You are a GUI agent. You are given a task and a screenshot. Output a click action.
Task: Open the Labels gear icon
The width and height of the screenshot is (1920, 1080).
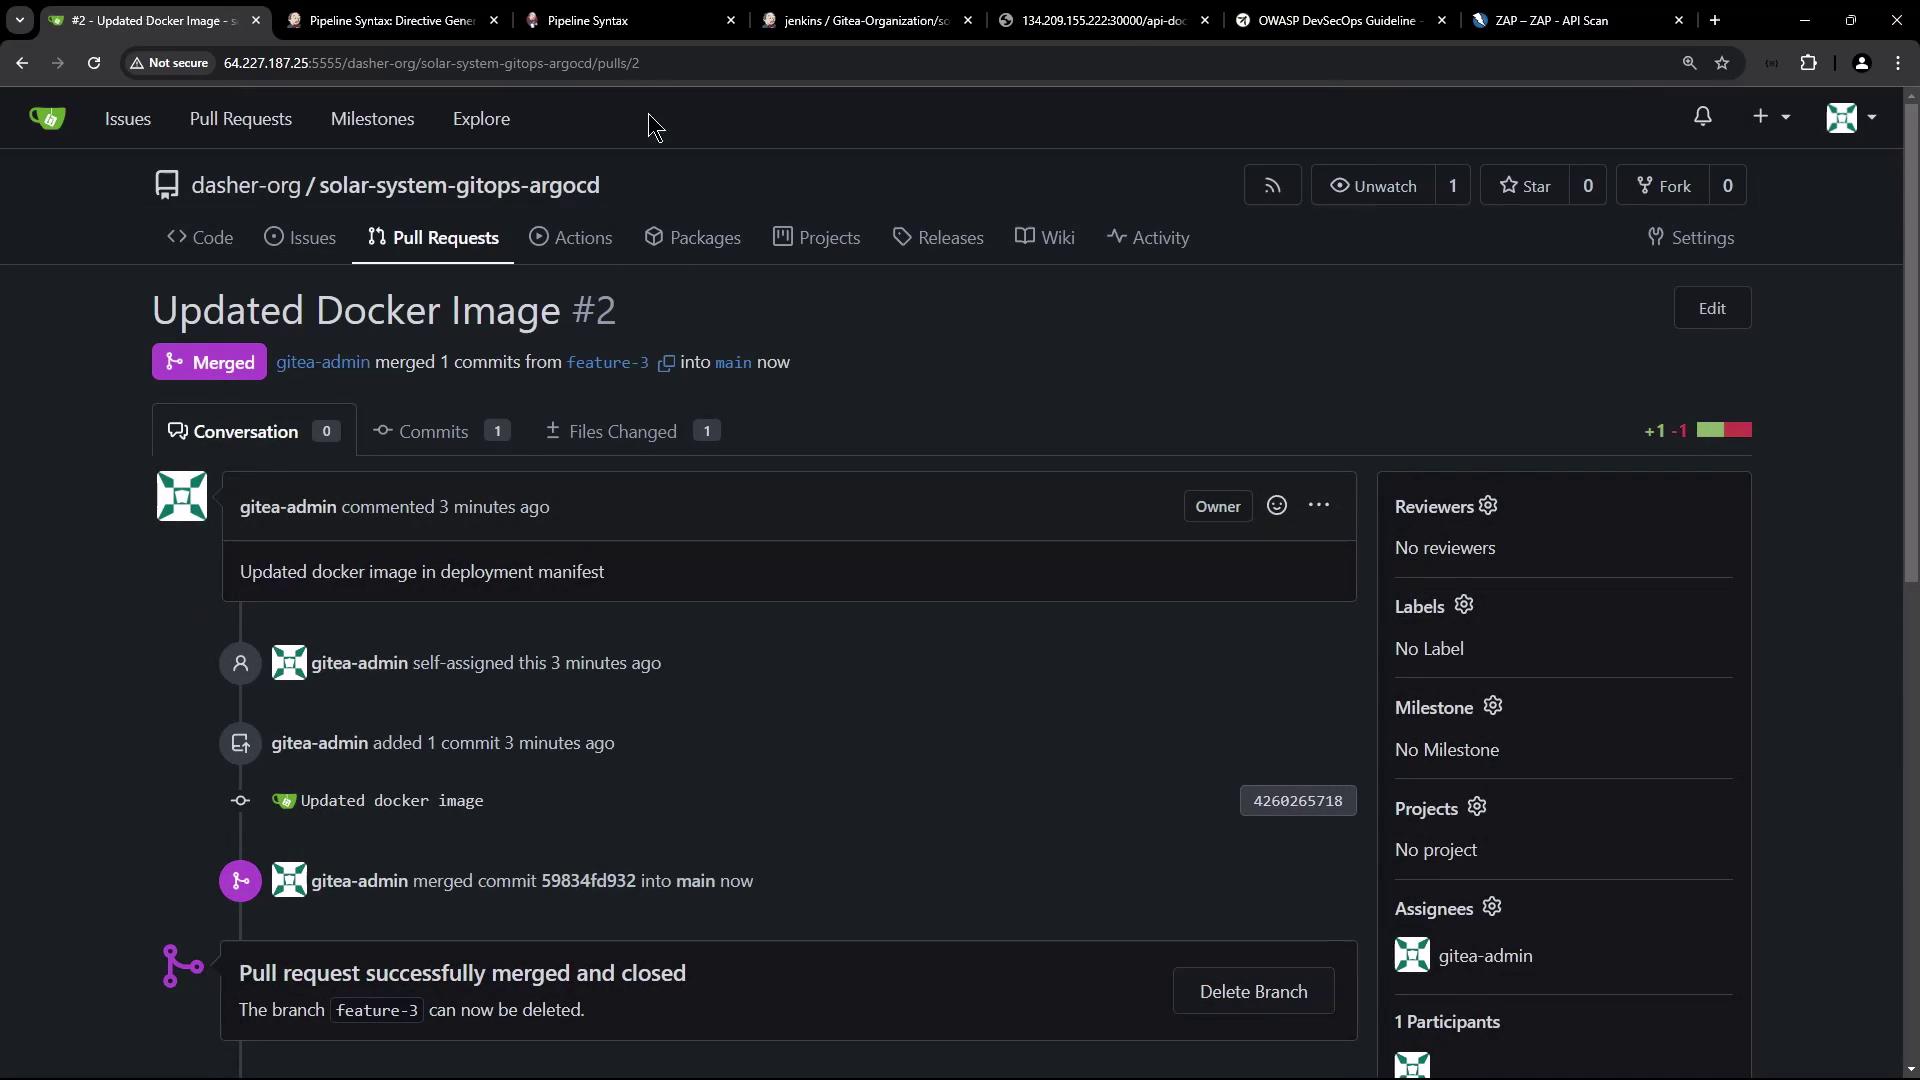click(x=1464, y=605)
